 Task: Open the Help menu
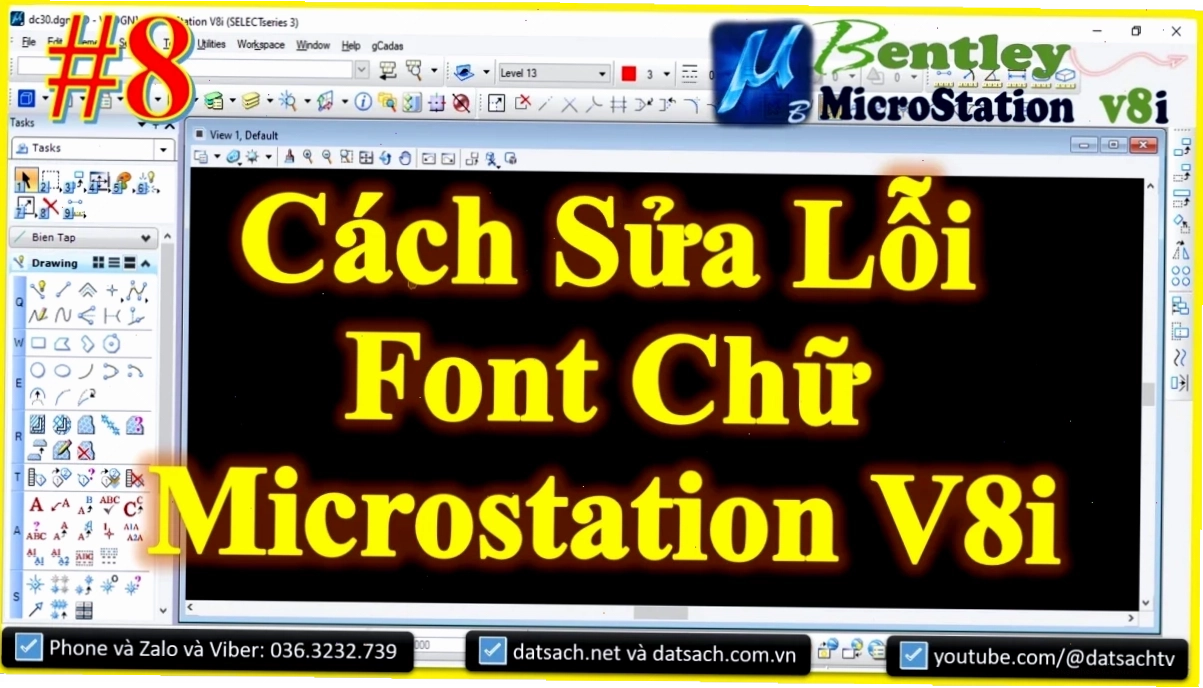351,45
